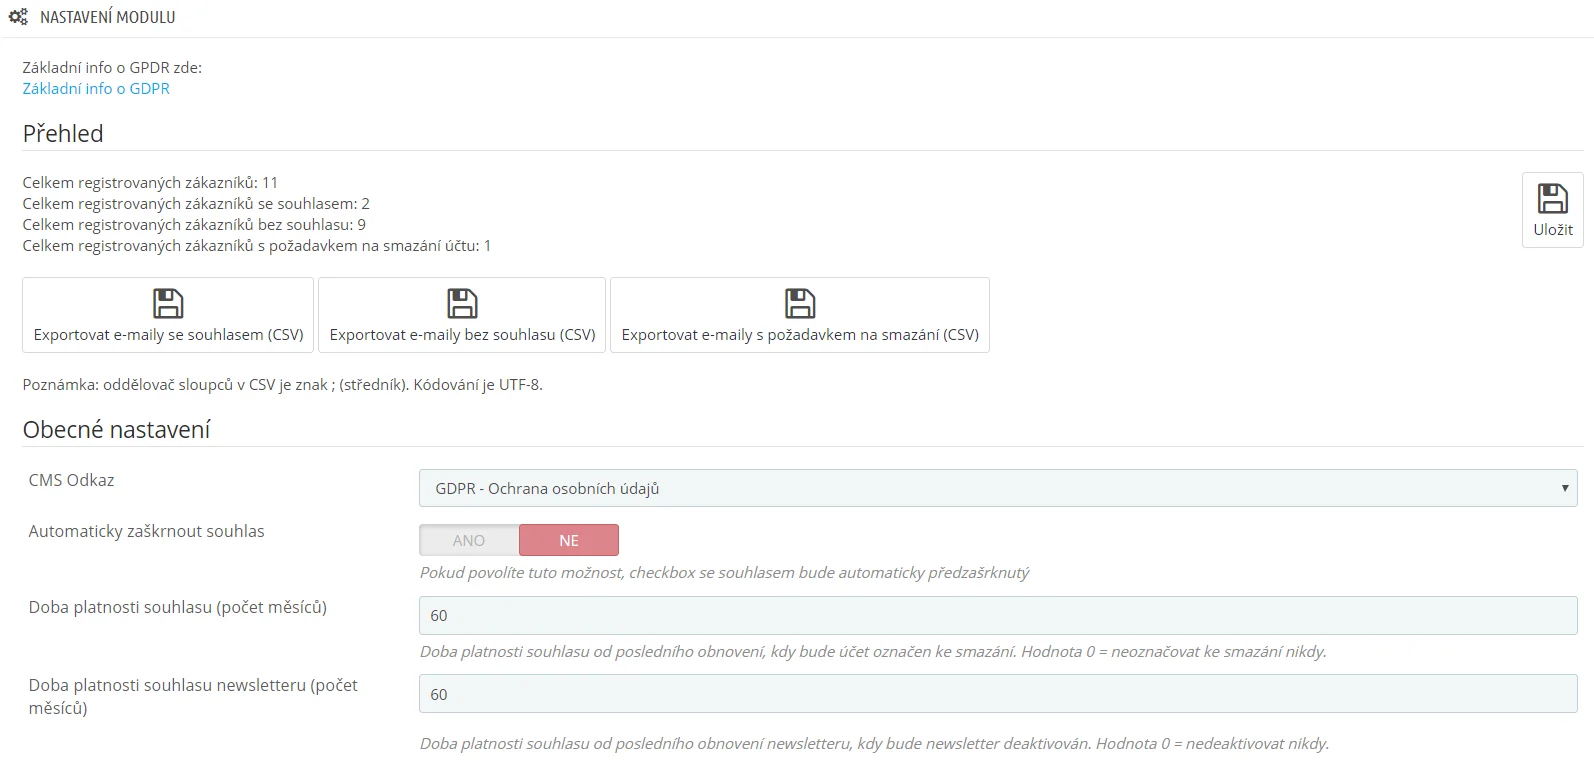This screenshot has width=1594, height=760.
Task: Click the gear icon beside Nastavení modulu
Action: 18,17
